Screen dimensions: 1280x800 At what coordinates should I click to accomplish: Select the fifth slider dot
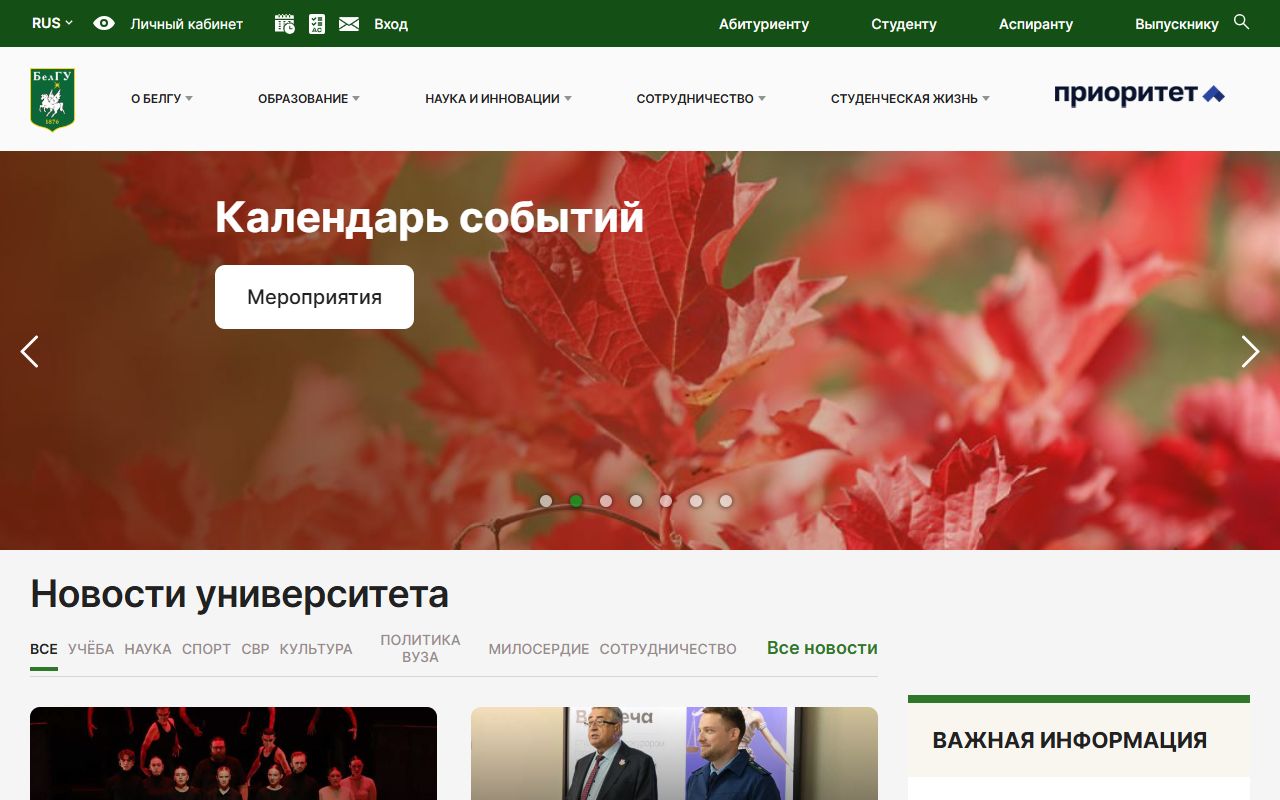[666, 501]
